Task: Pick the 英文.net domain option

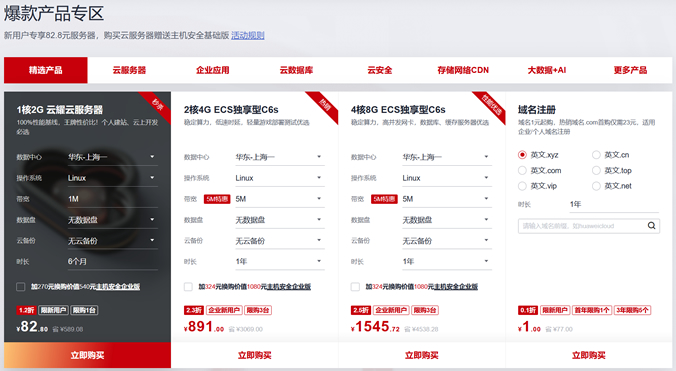Action: click(596, 186)
